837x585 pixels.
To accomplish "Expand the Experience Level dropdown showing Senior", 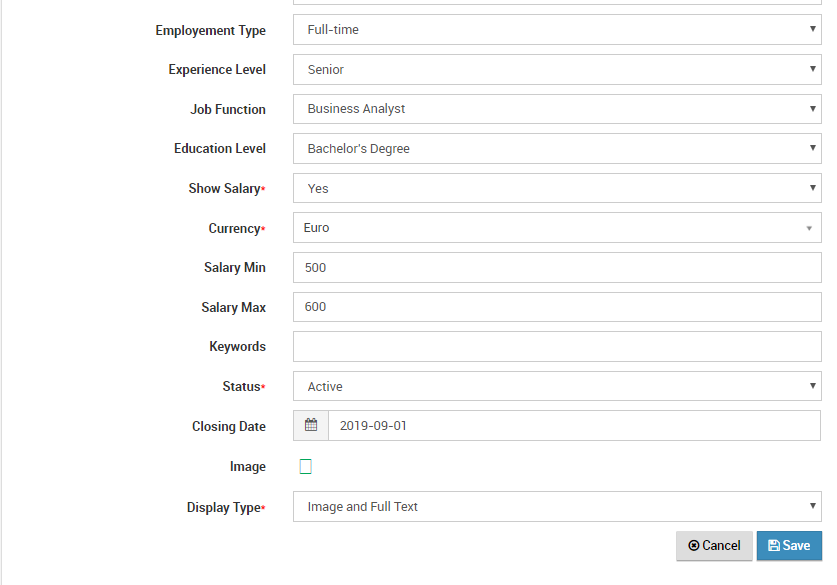I will tap(557, 69).
